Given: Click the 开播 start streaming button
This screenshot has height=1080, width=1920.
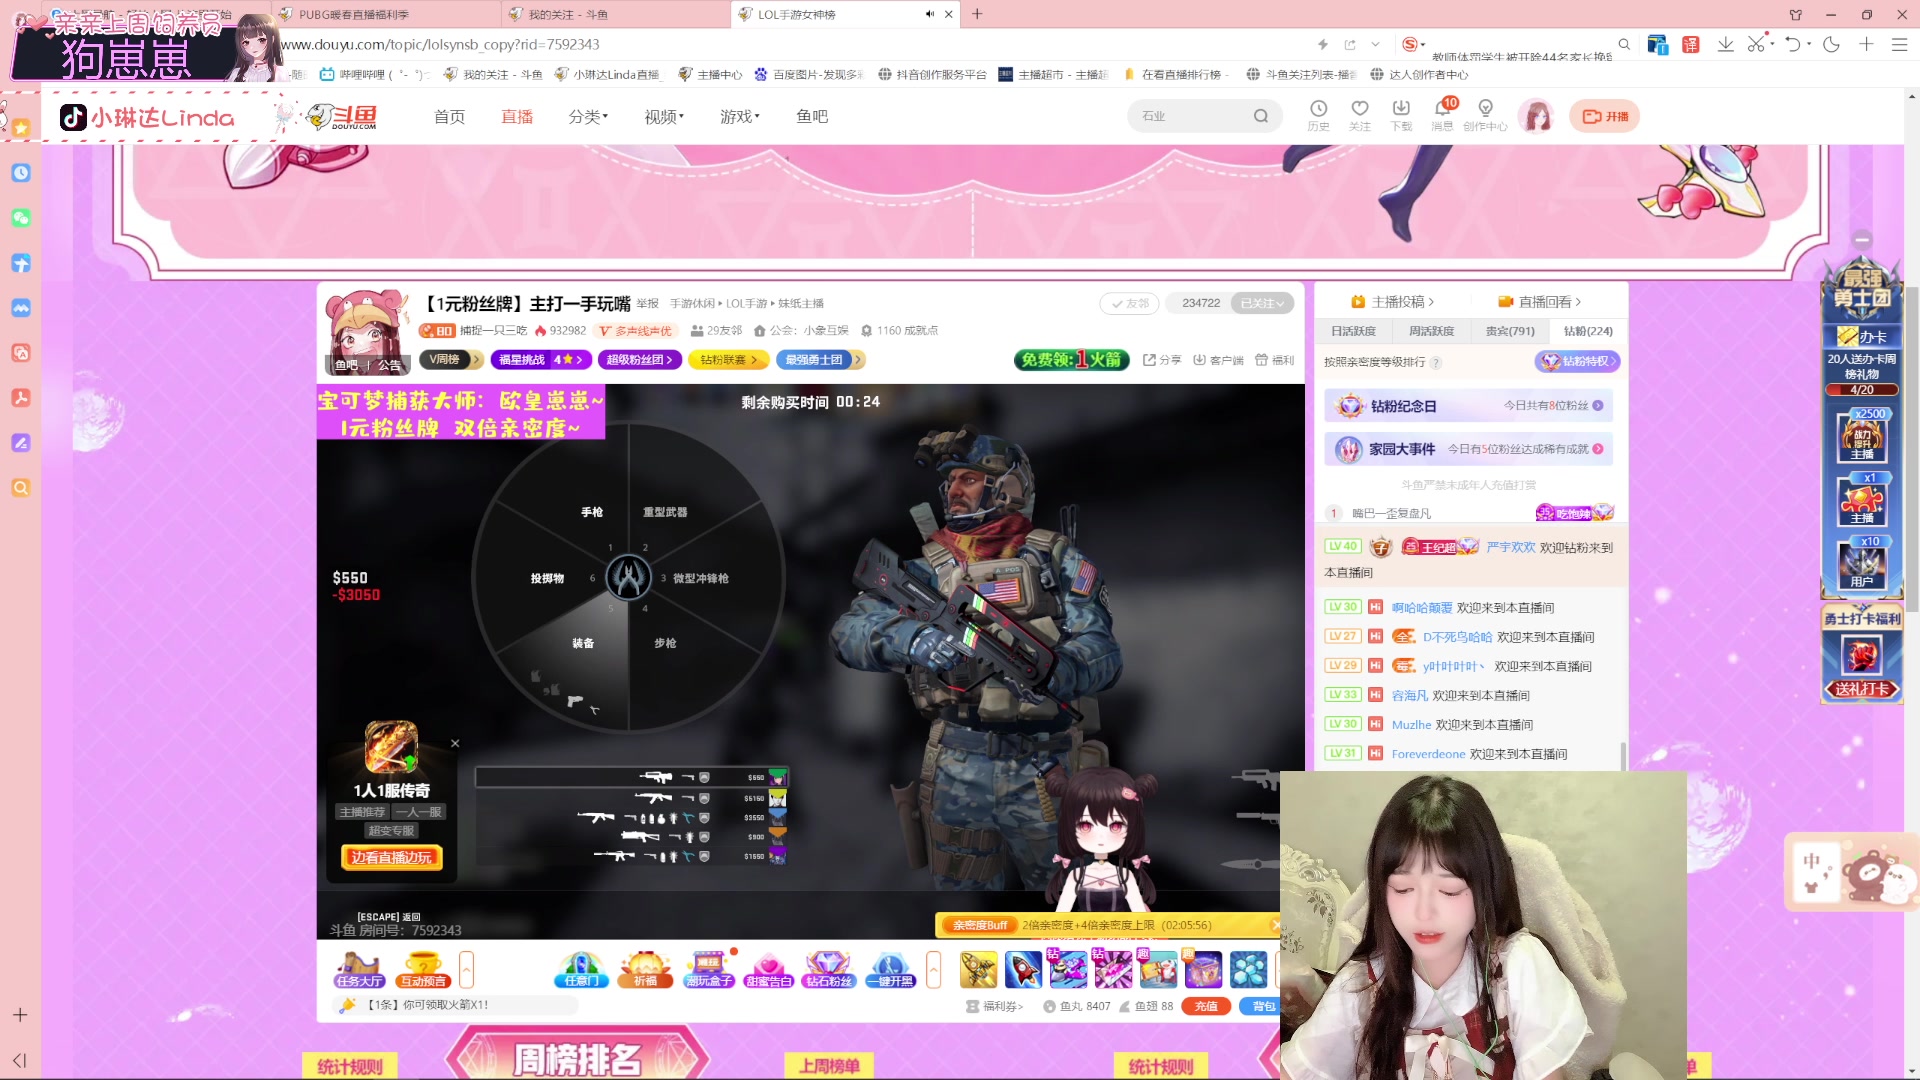Looking at the screenshot, I should tap(1604, 116).
